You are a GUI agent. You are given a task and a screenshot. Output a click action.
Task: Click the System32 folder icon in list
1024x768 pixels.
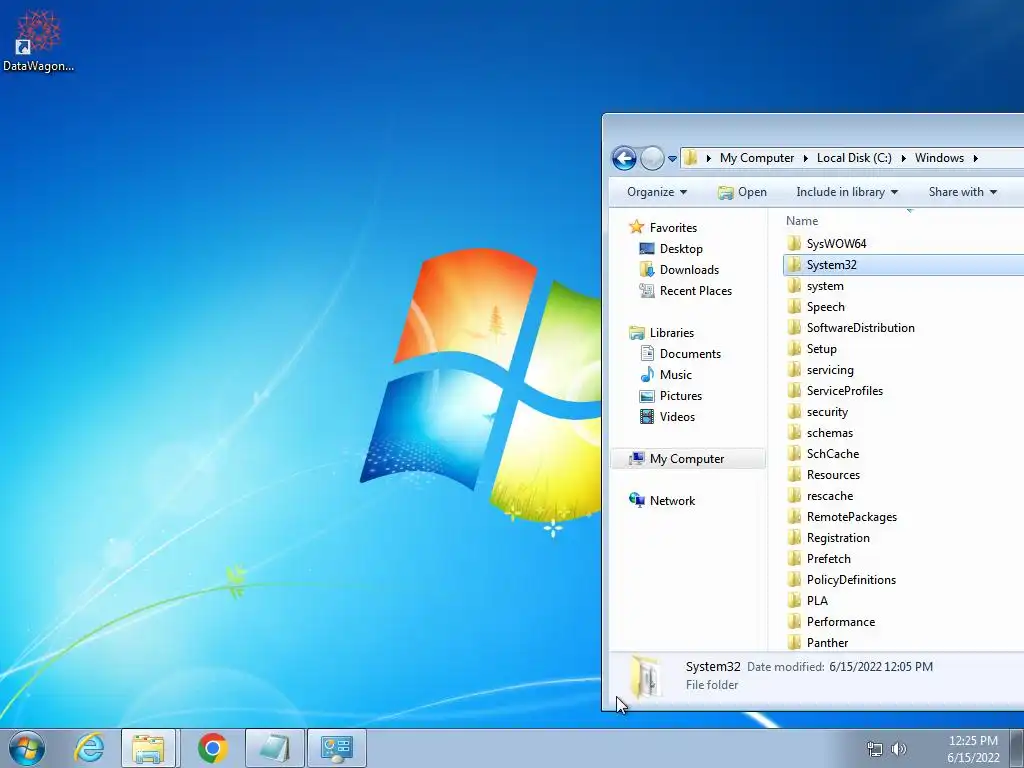click(x=794, y=264)
